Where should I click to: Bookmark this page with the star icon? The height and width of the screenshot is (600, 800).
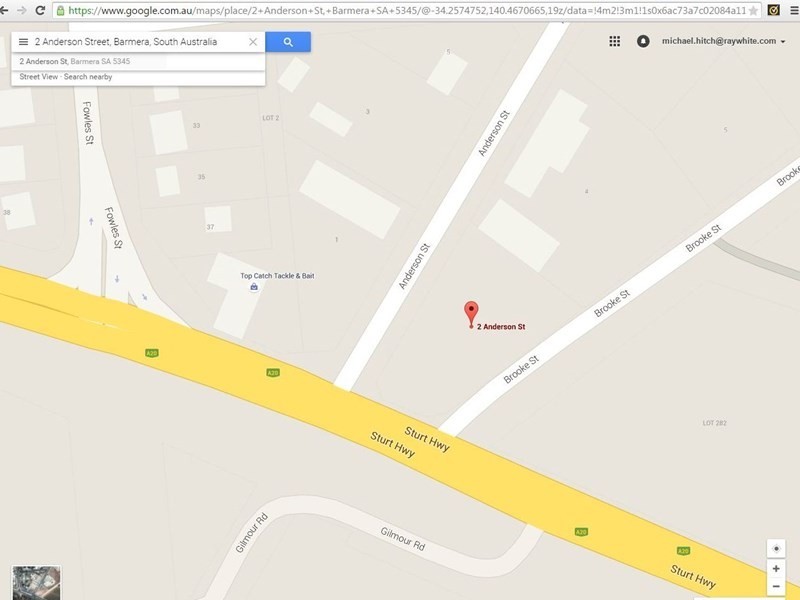click(x=754, y=10)
